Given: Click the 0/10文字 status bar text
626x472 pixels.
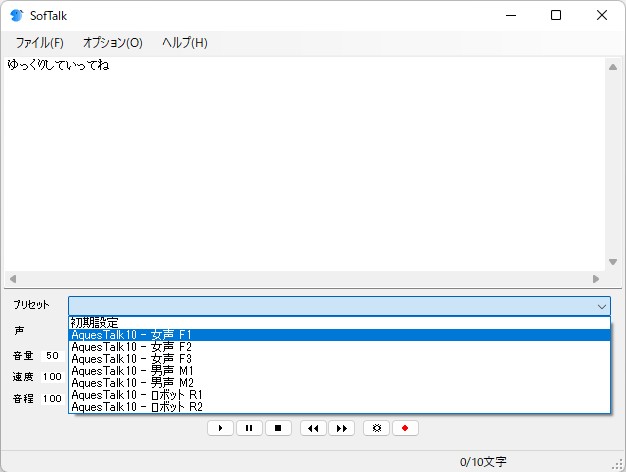Looking at the screenshot, I should click(x=483, y=462).
